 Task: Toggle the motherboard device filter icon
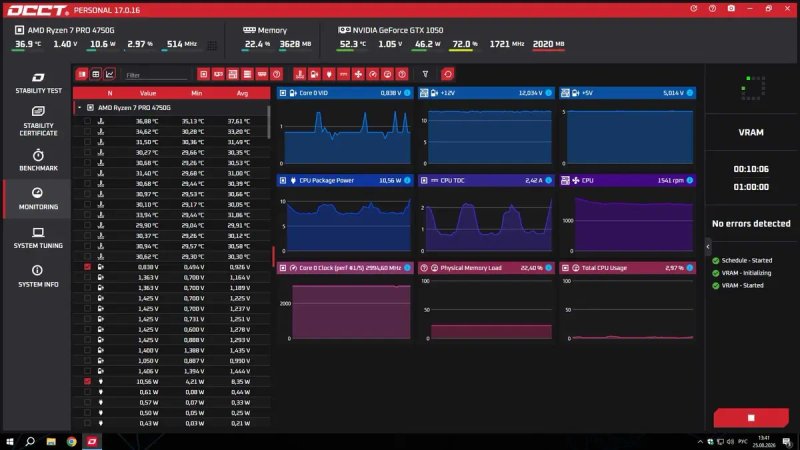233,74
